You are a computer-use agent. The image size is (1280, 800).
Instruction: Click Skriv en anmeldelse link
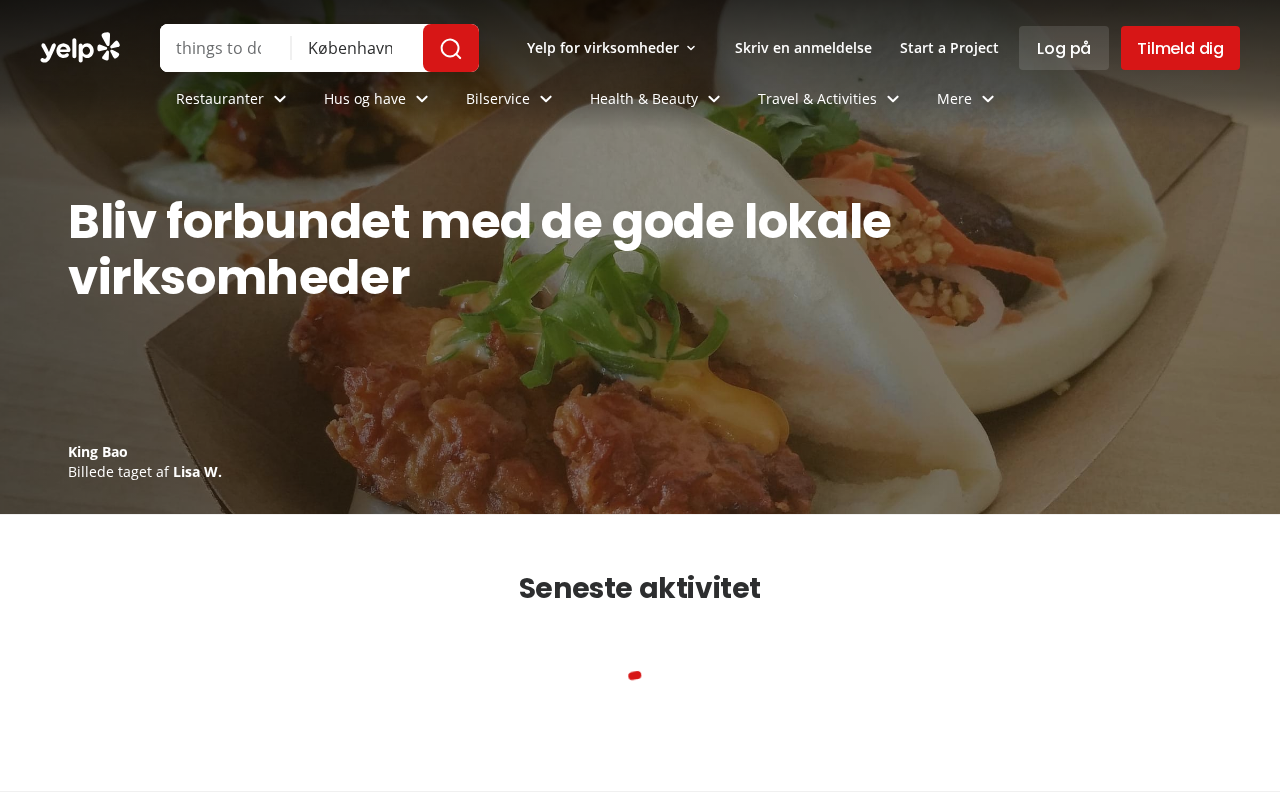803,48
